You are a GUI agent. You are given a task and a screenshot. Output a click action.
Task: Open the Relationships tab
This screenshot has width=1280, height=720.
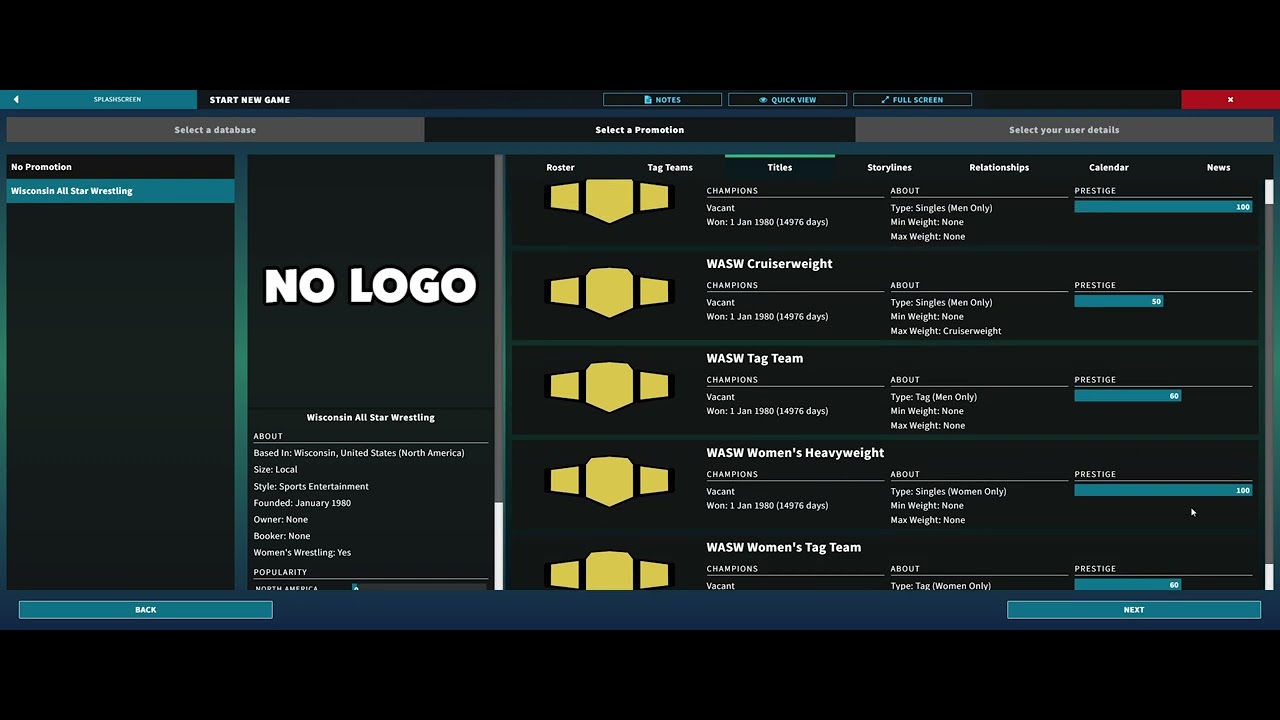(x=999, y=168)
